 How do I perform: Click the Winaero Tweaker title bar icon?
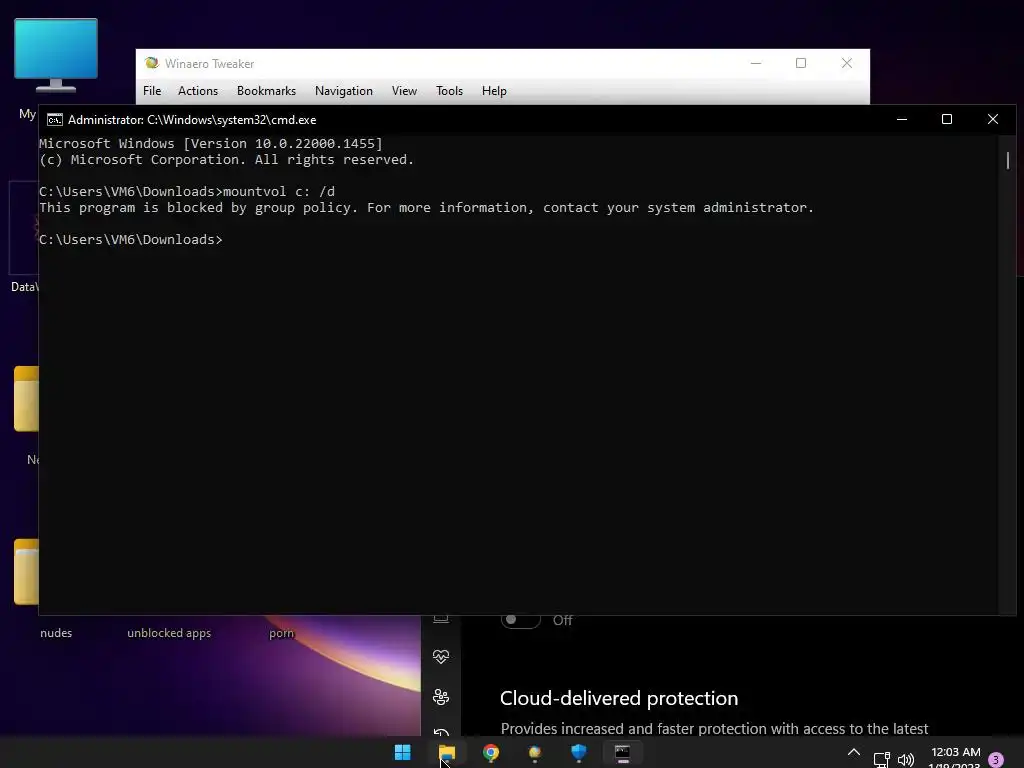pyautogui.click(x=152, y=63)
